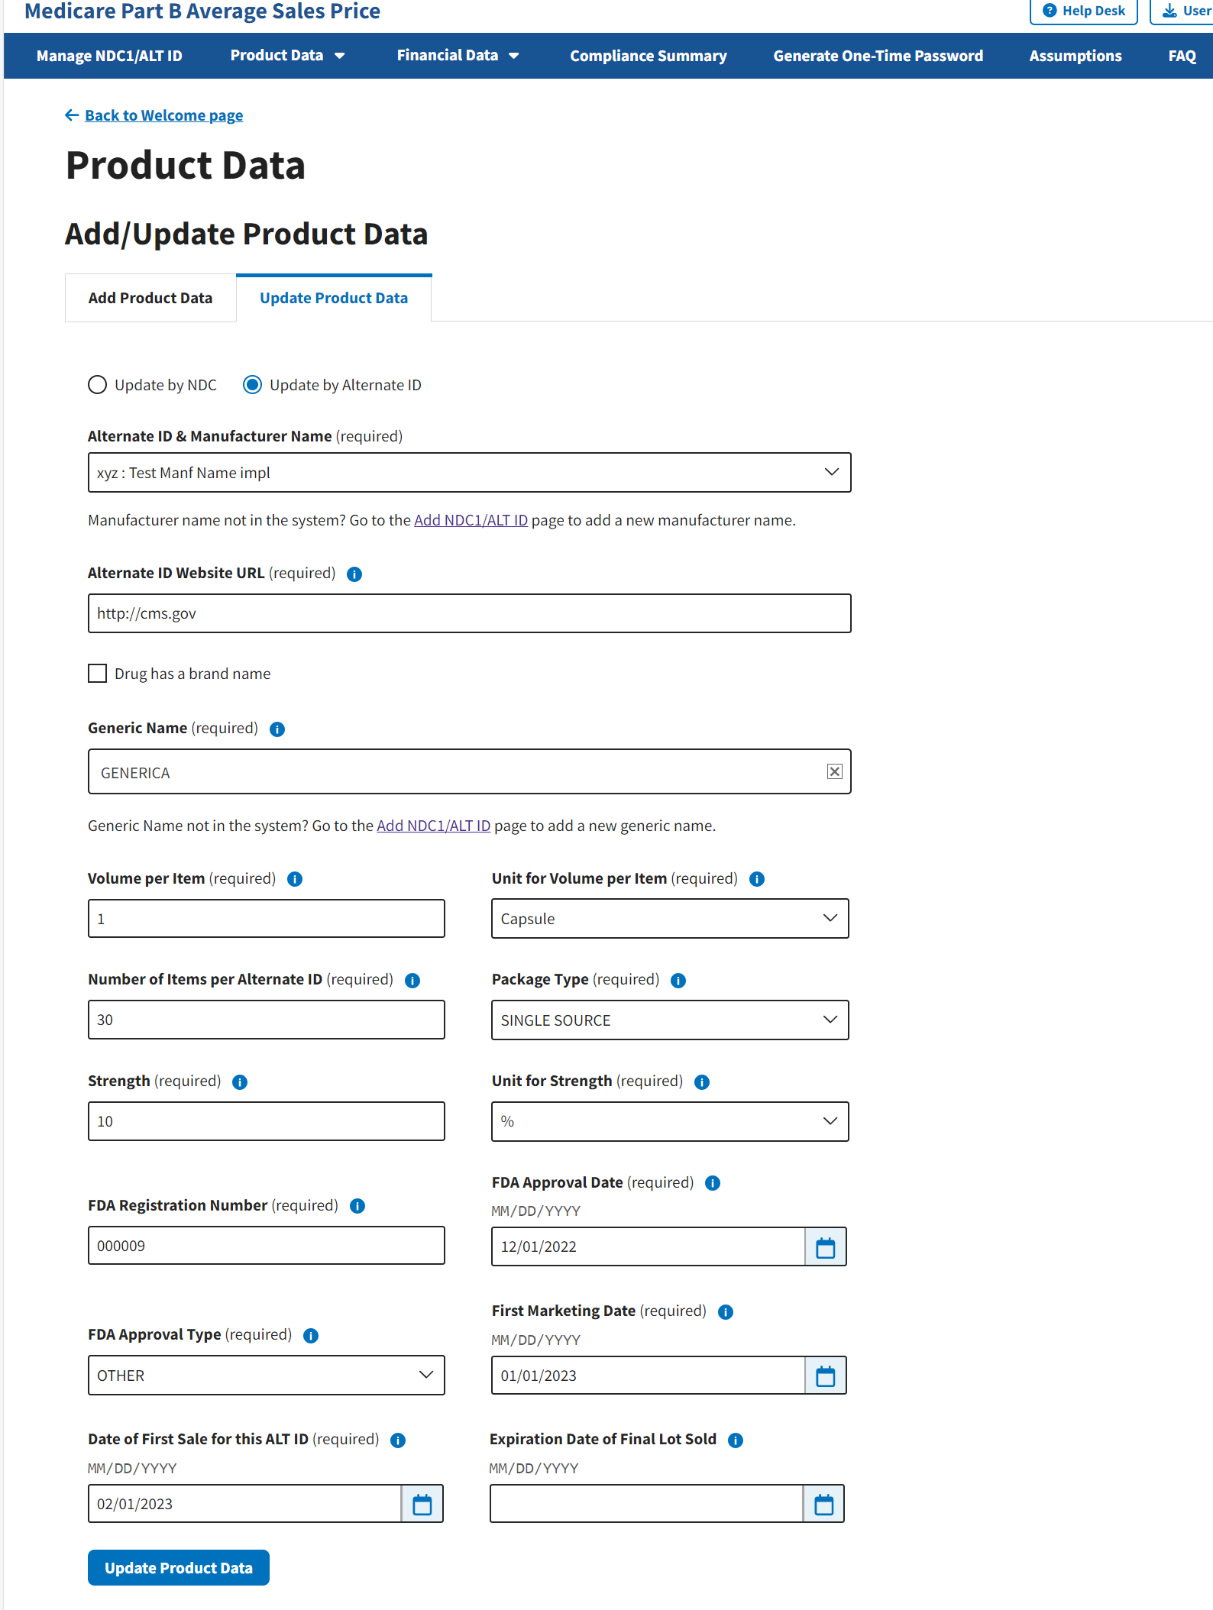Select Update by Alternate ID option
Image resolution: width=1213 pixels, height=1610 pixels.
[253, 385]
